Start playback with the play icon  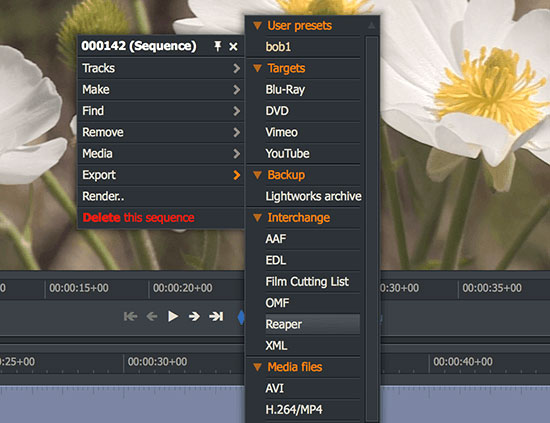tap(173, 316)
